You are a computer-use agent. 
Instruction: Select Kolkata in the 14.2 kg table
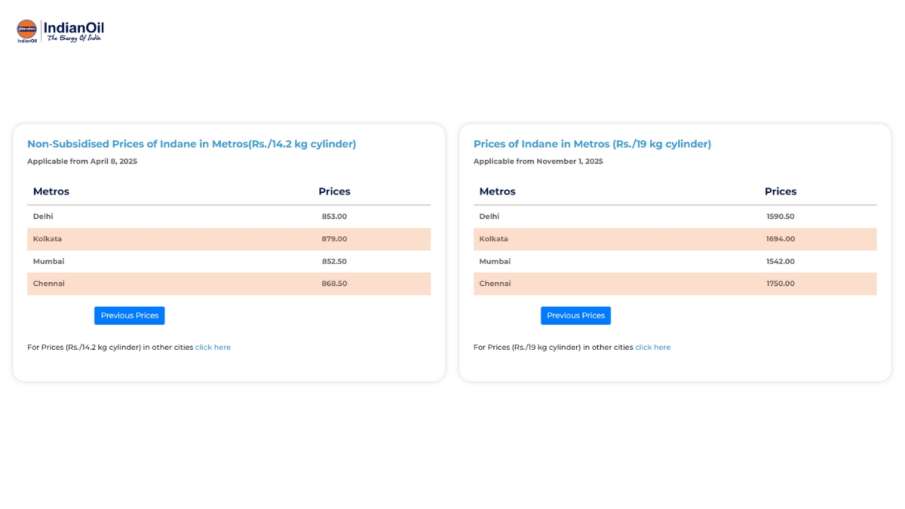47,239
